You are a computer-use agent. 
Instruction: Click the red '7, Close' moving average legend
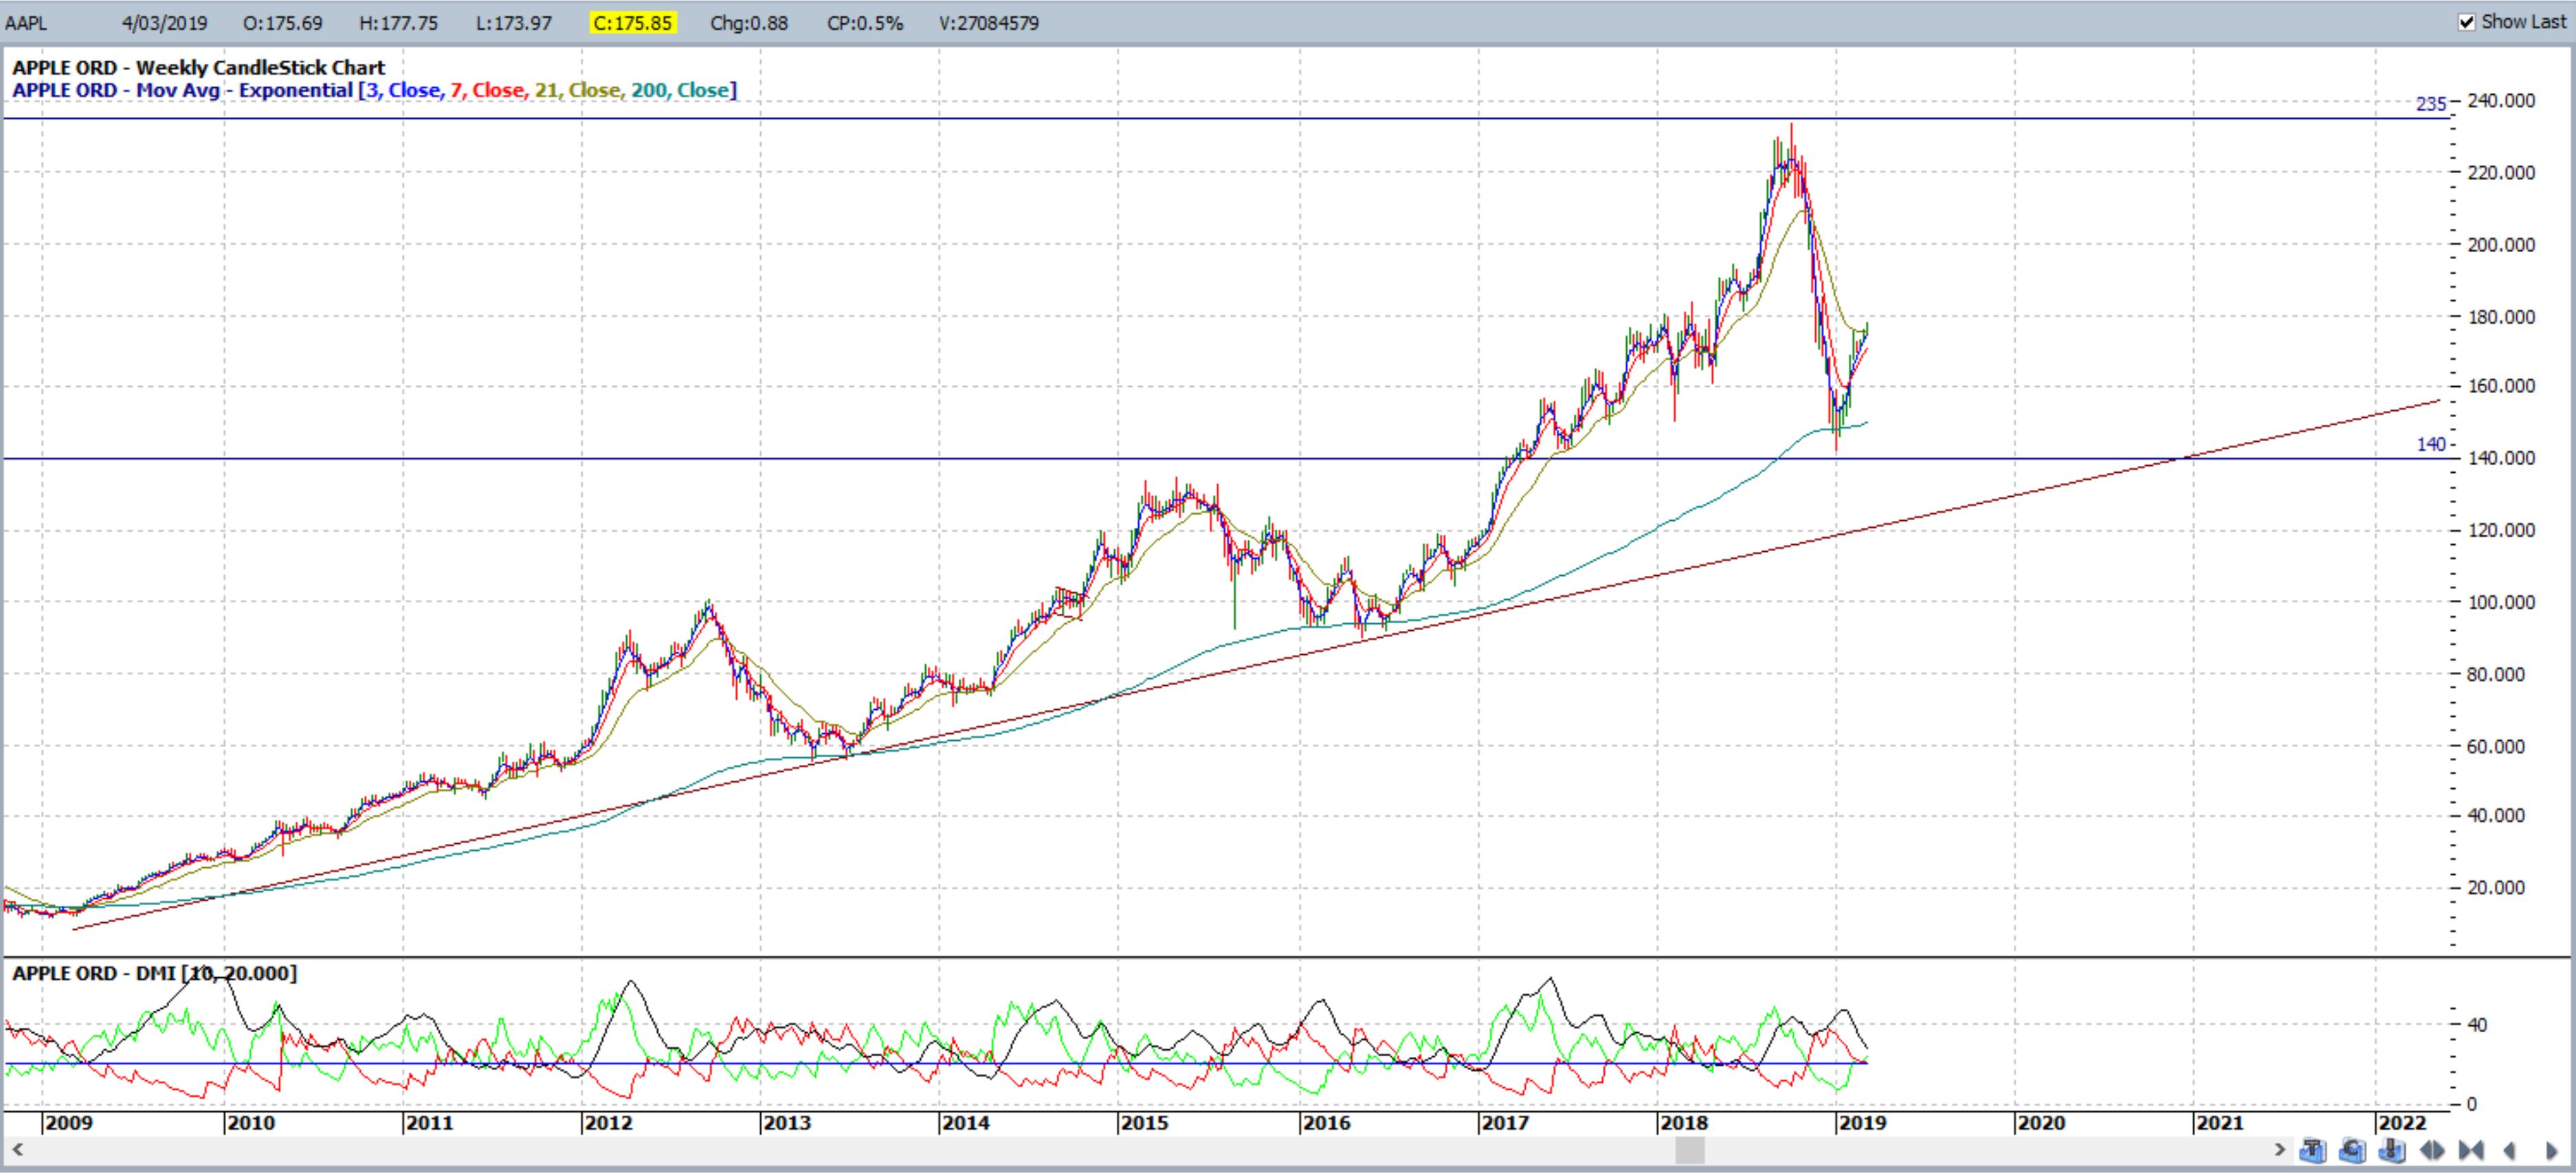(487, 90)
